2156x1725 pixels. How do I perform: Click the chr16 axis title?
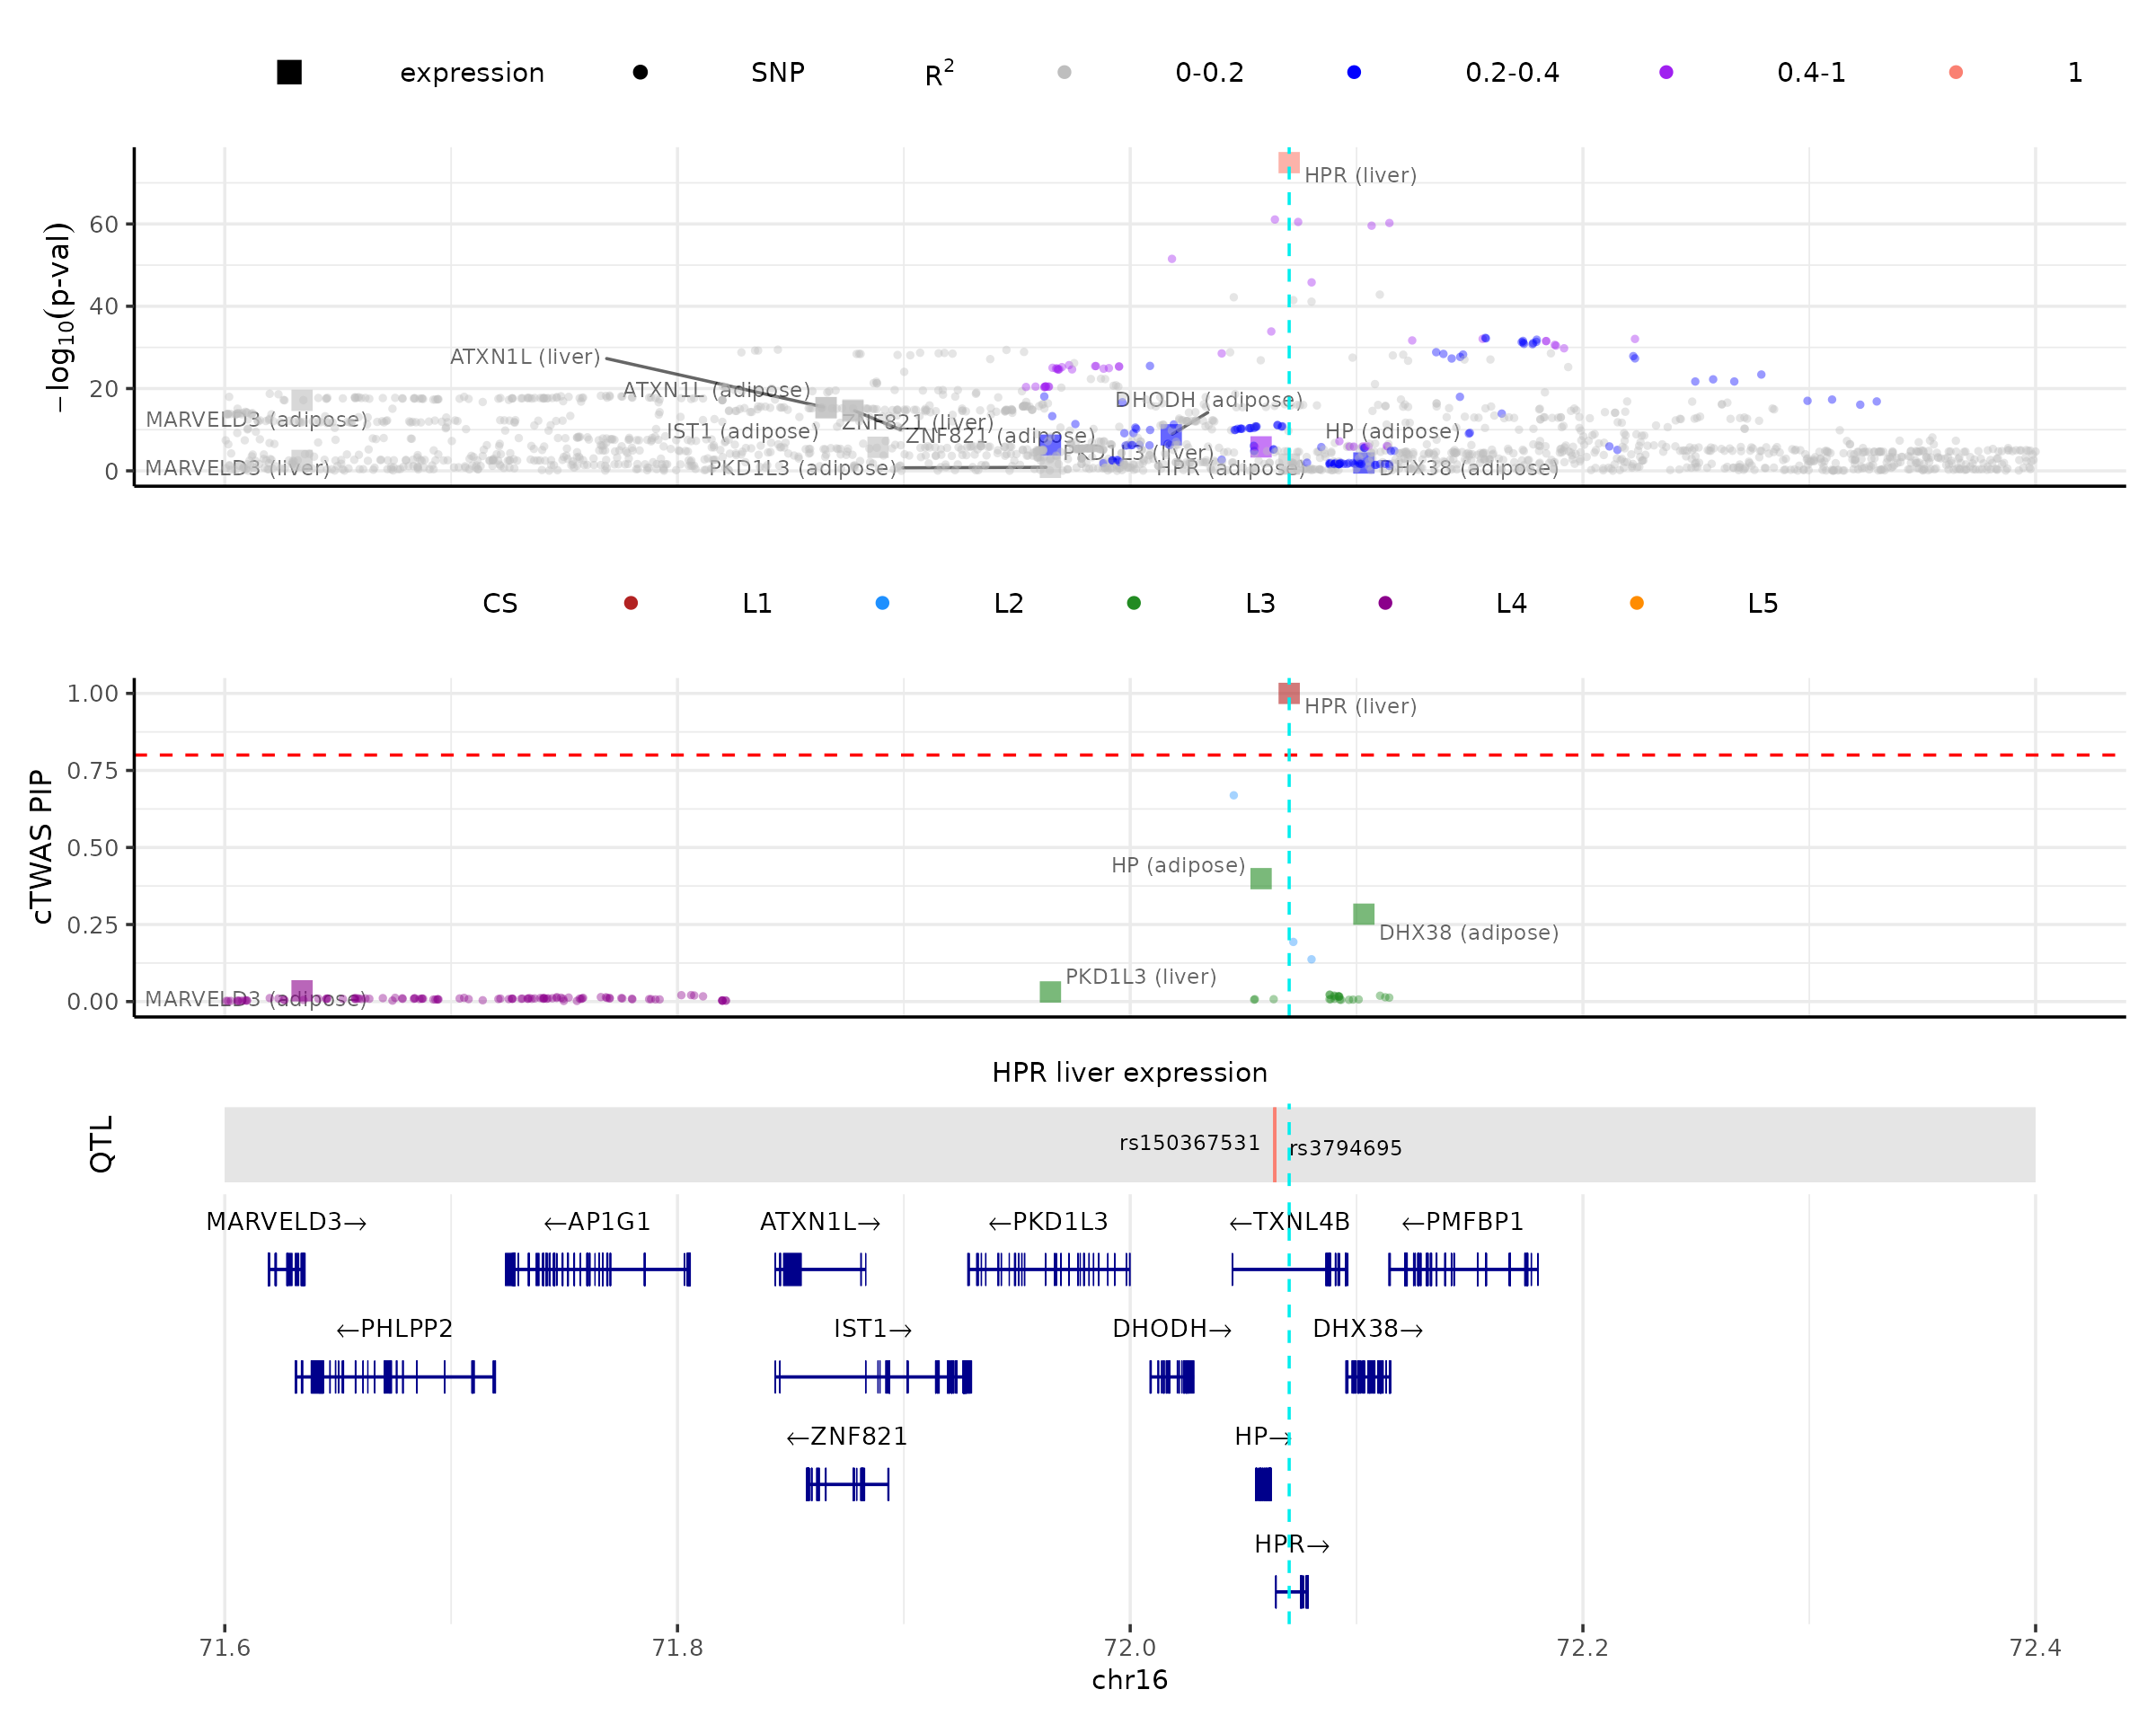pos(1130,1680)
